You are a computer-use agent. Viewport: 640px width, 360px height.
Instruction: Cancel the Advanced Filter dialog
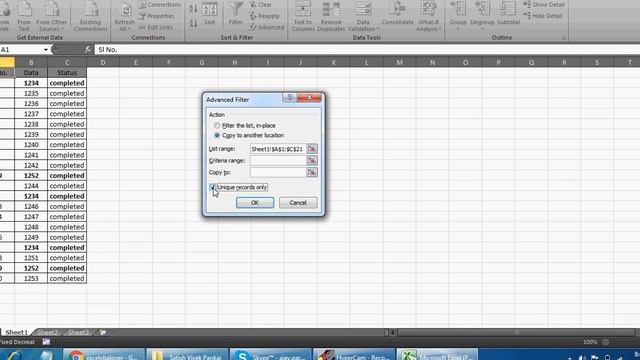(298, 203)
